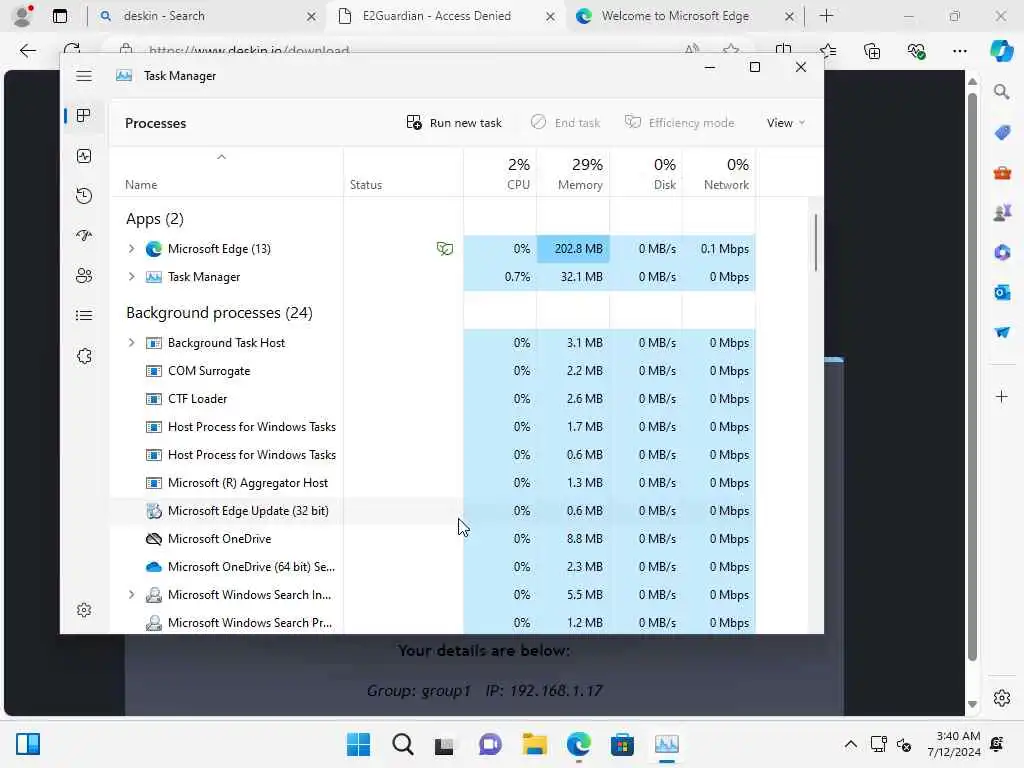This screenshot has height=768, width=1024.
Task: Open Edge sidebar Shopping tag icon
Action: click(x=1002, y=133)
